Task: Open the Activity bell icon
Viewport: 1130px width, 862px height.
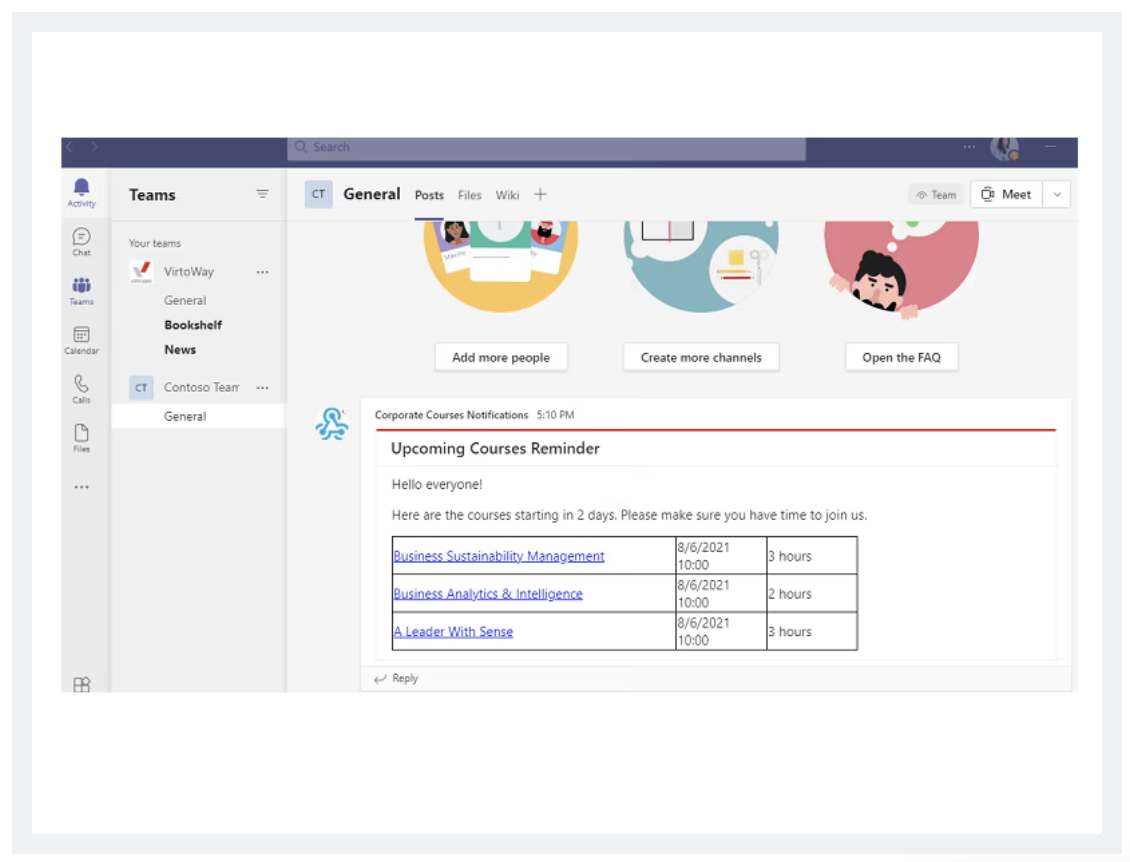Action: 81,192
